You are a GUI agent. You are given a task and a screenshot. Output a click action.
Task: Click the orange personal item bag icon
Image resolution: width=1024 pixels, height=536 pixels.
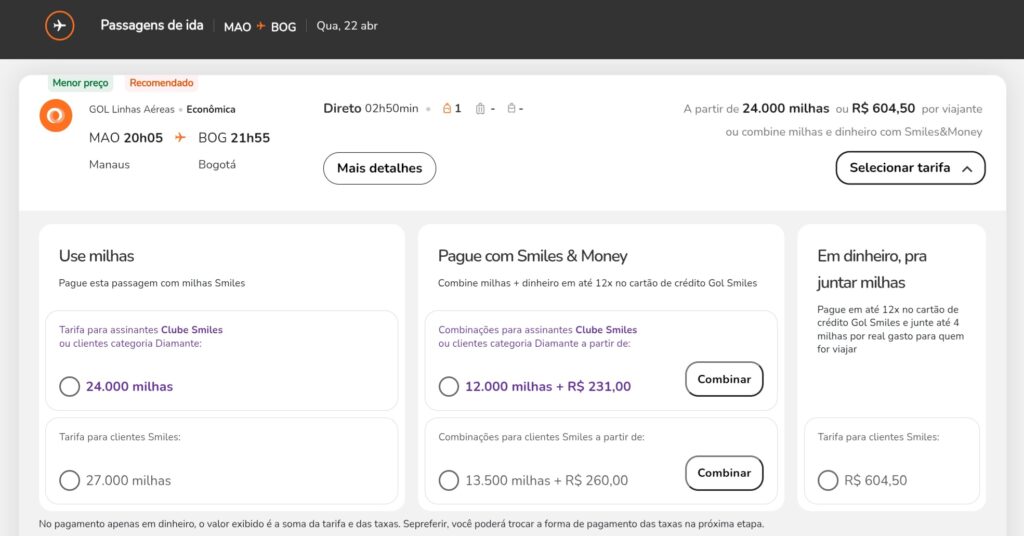447,109
